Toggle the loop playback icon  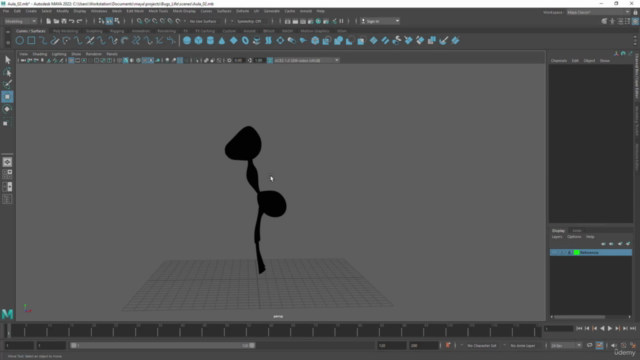(x=589, y=345)
